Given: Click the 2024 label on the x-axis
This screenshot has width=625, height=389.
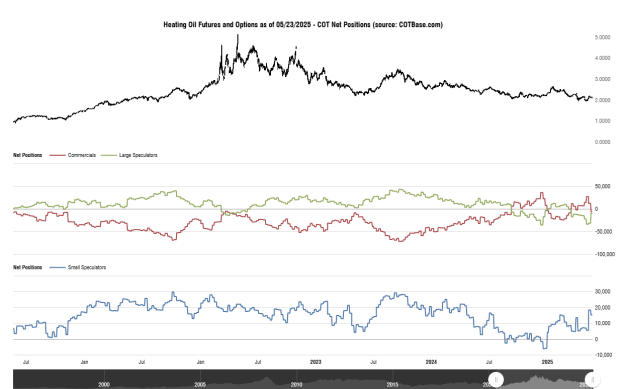Looking at the screenshot, I should (x=431, y=362).
